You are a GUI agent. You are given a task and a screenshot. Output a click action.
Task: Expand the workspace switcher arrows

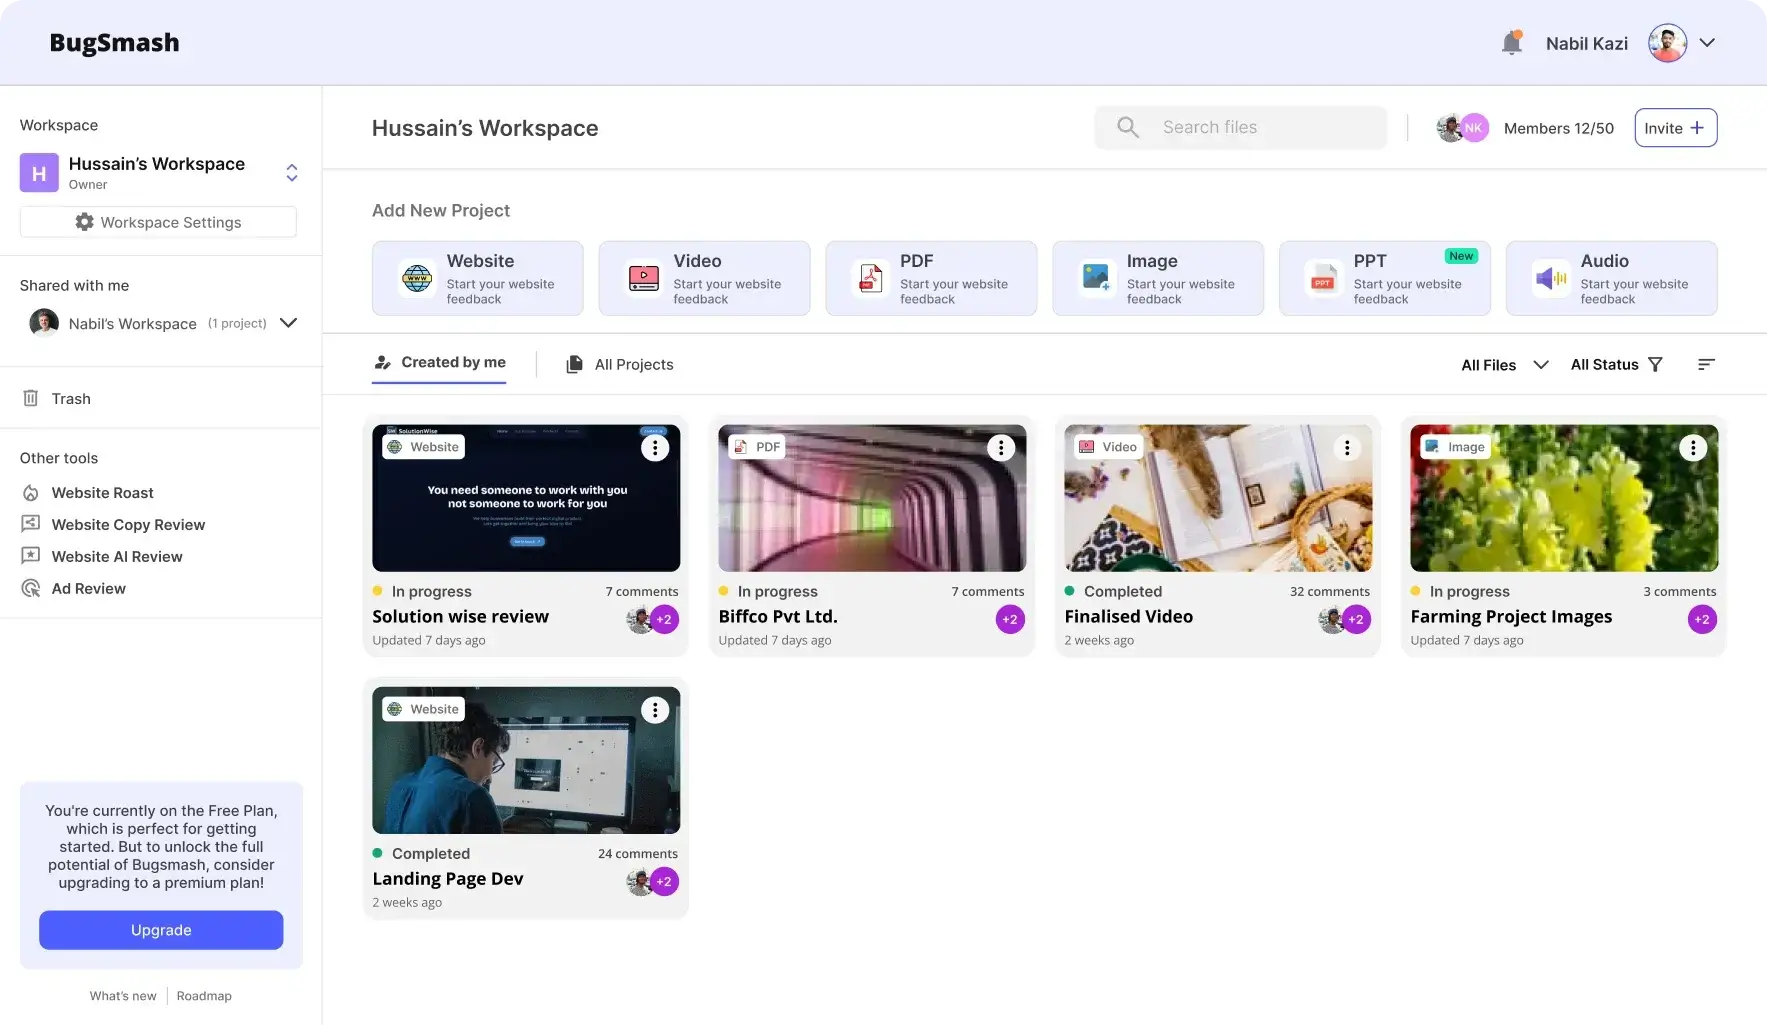click(x=291, y=173)
